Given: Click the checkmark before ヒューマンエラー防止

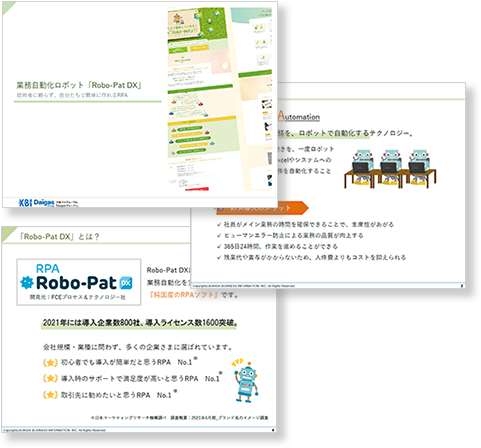Looking at the screenshot, I should tap(219, 236).
